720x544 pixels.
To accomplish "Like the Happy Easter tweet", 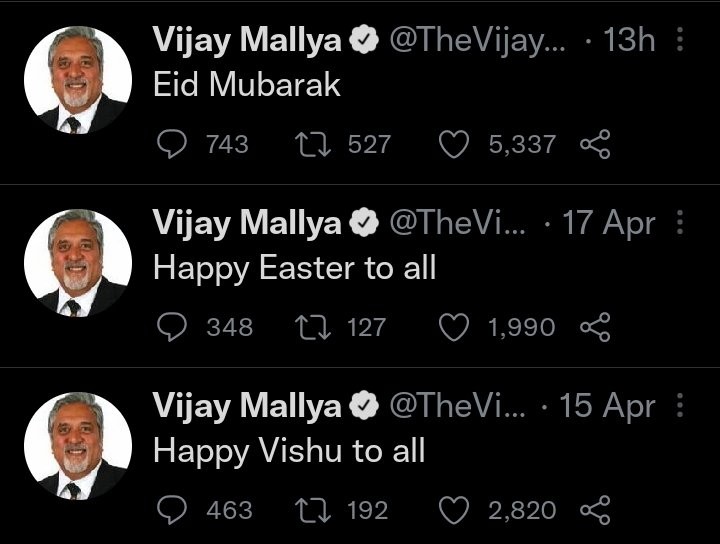I will point(455,327).
